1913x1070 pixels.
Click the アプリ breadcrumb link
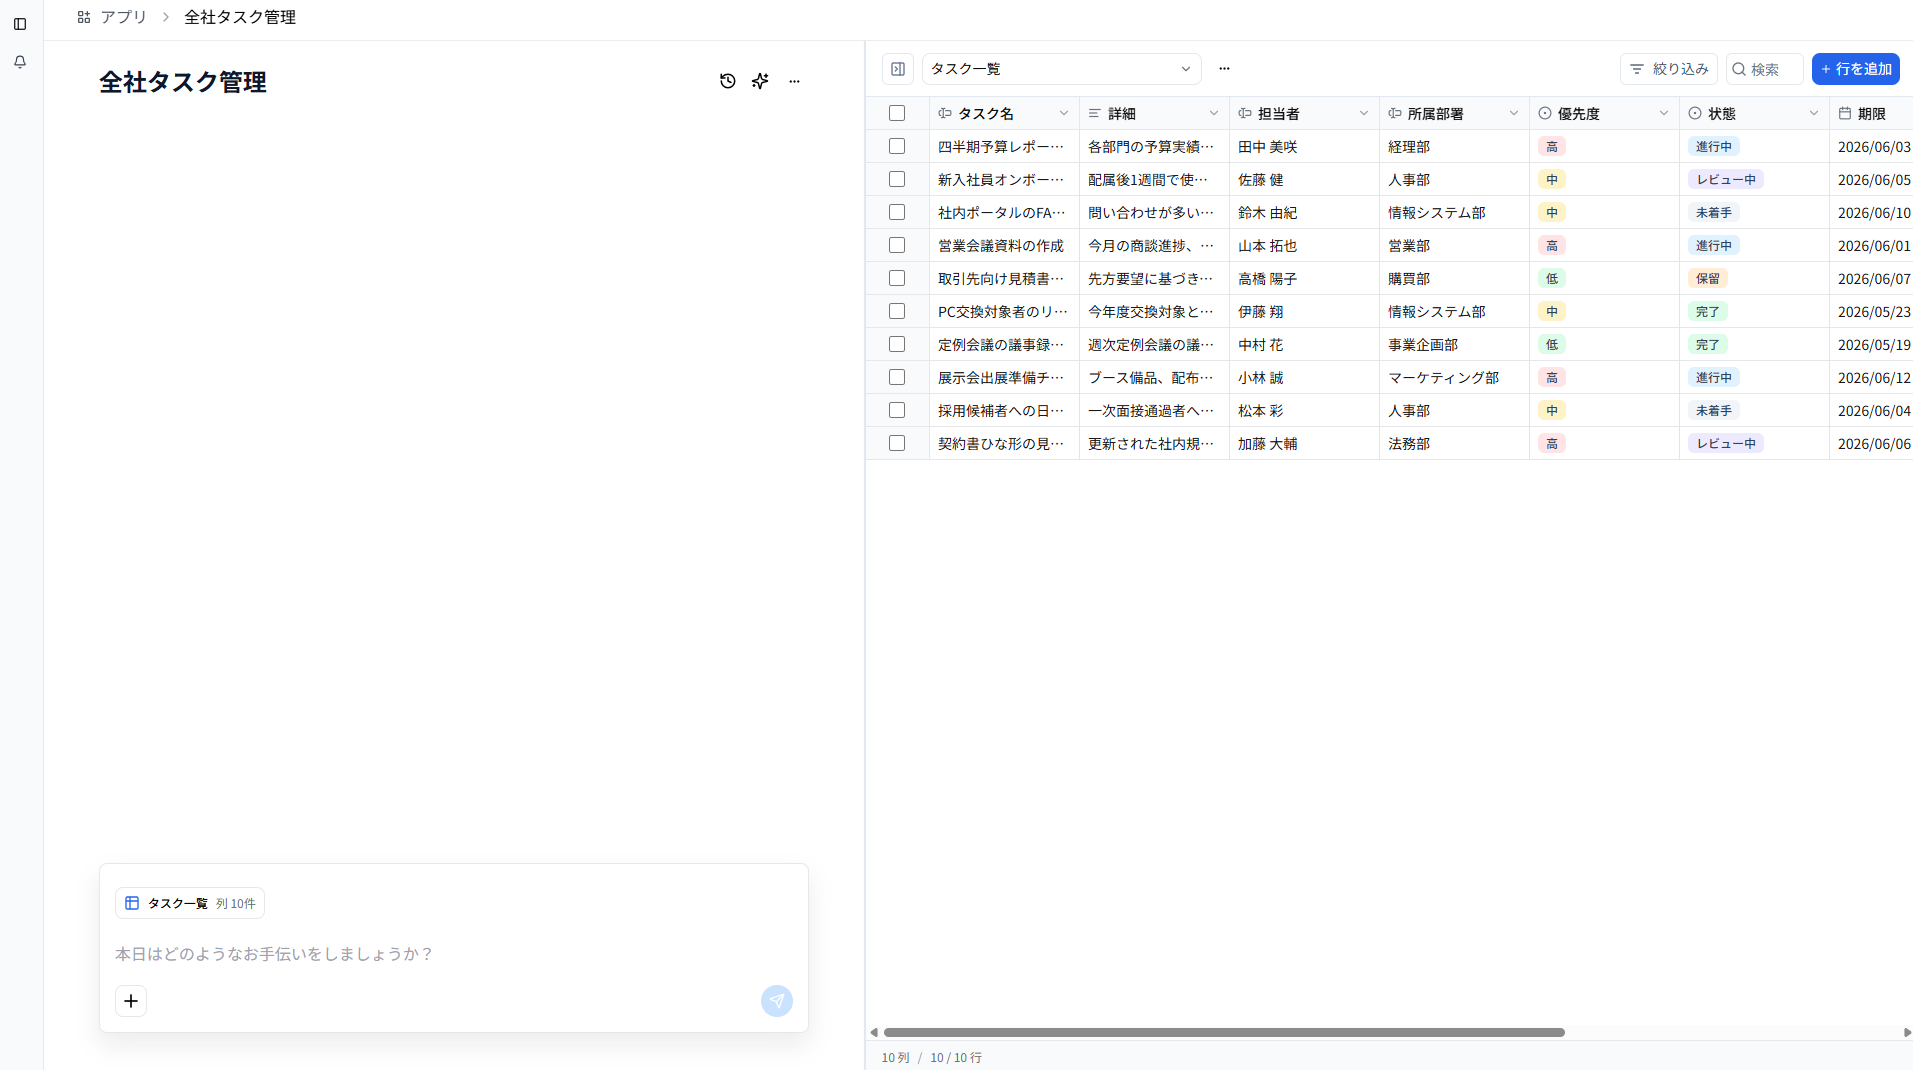pos(124,17)
